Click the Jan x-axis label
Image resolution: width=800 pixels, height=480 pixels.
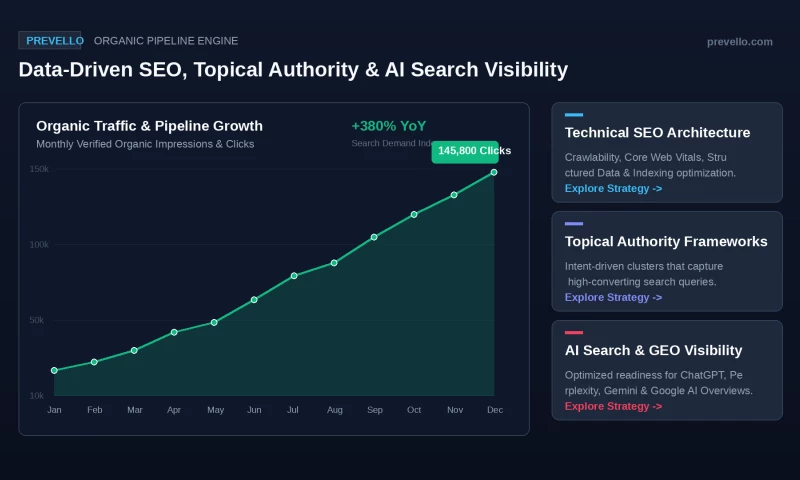point(54,410)
